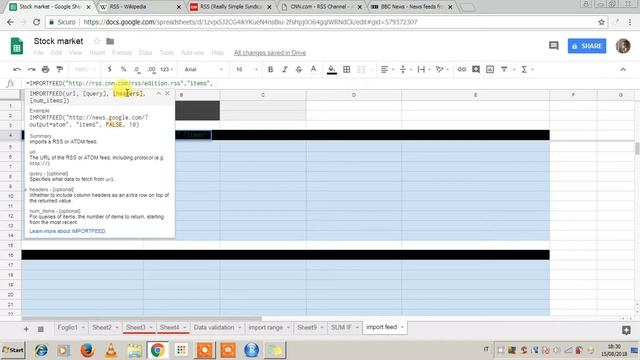Image resolution: width=640 pixels, height=360 pixels.
Task: Format as currency with dollar icon
Action: tap(109, 69)
